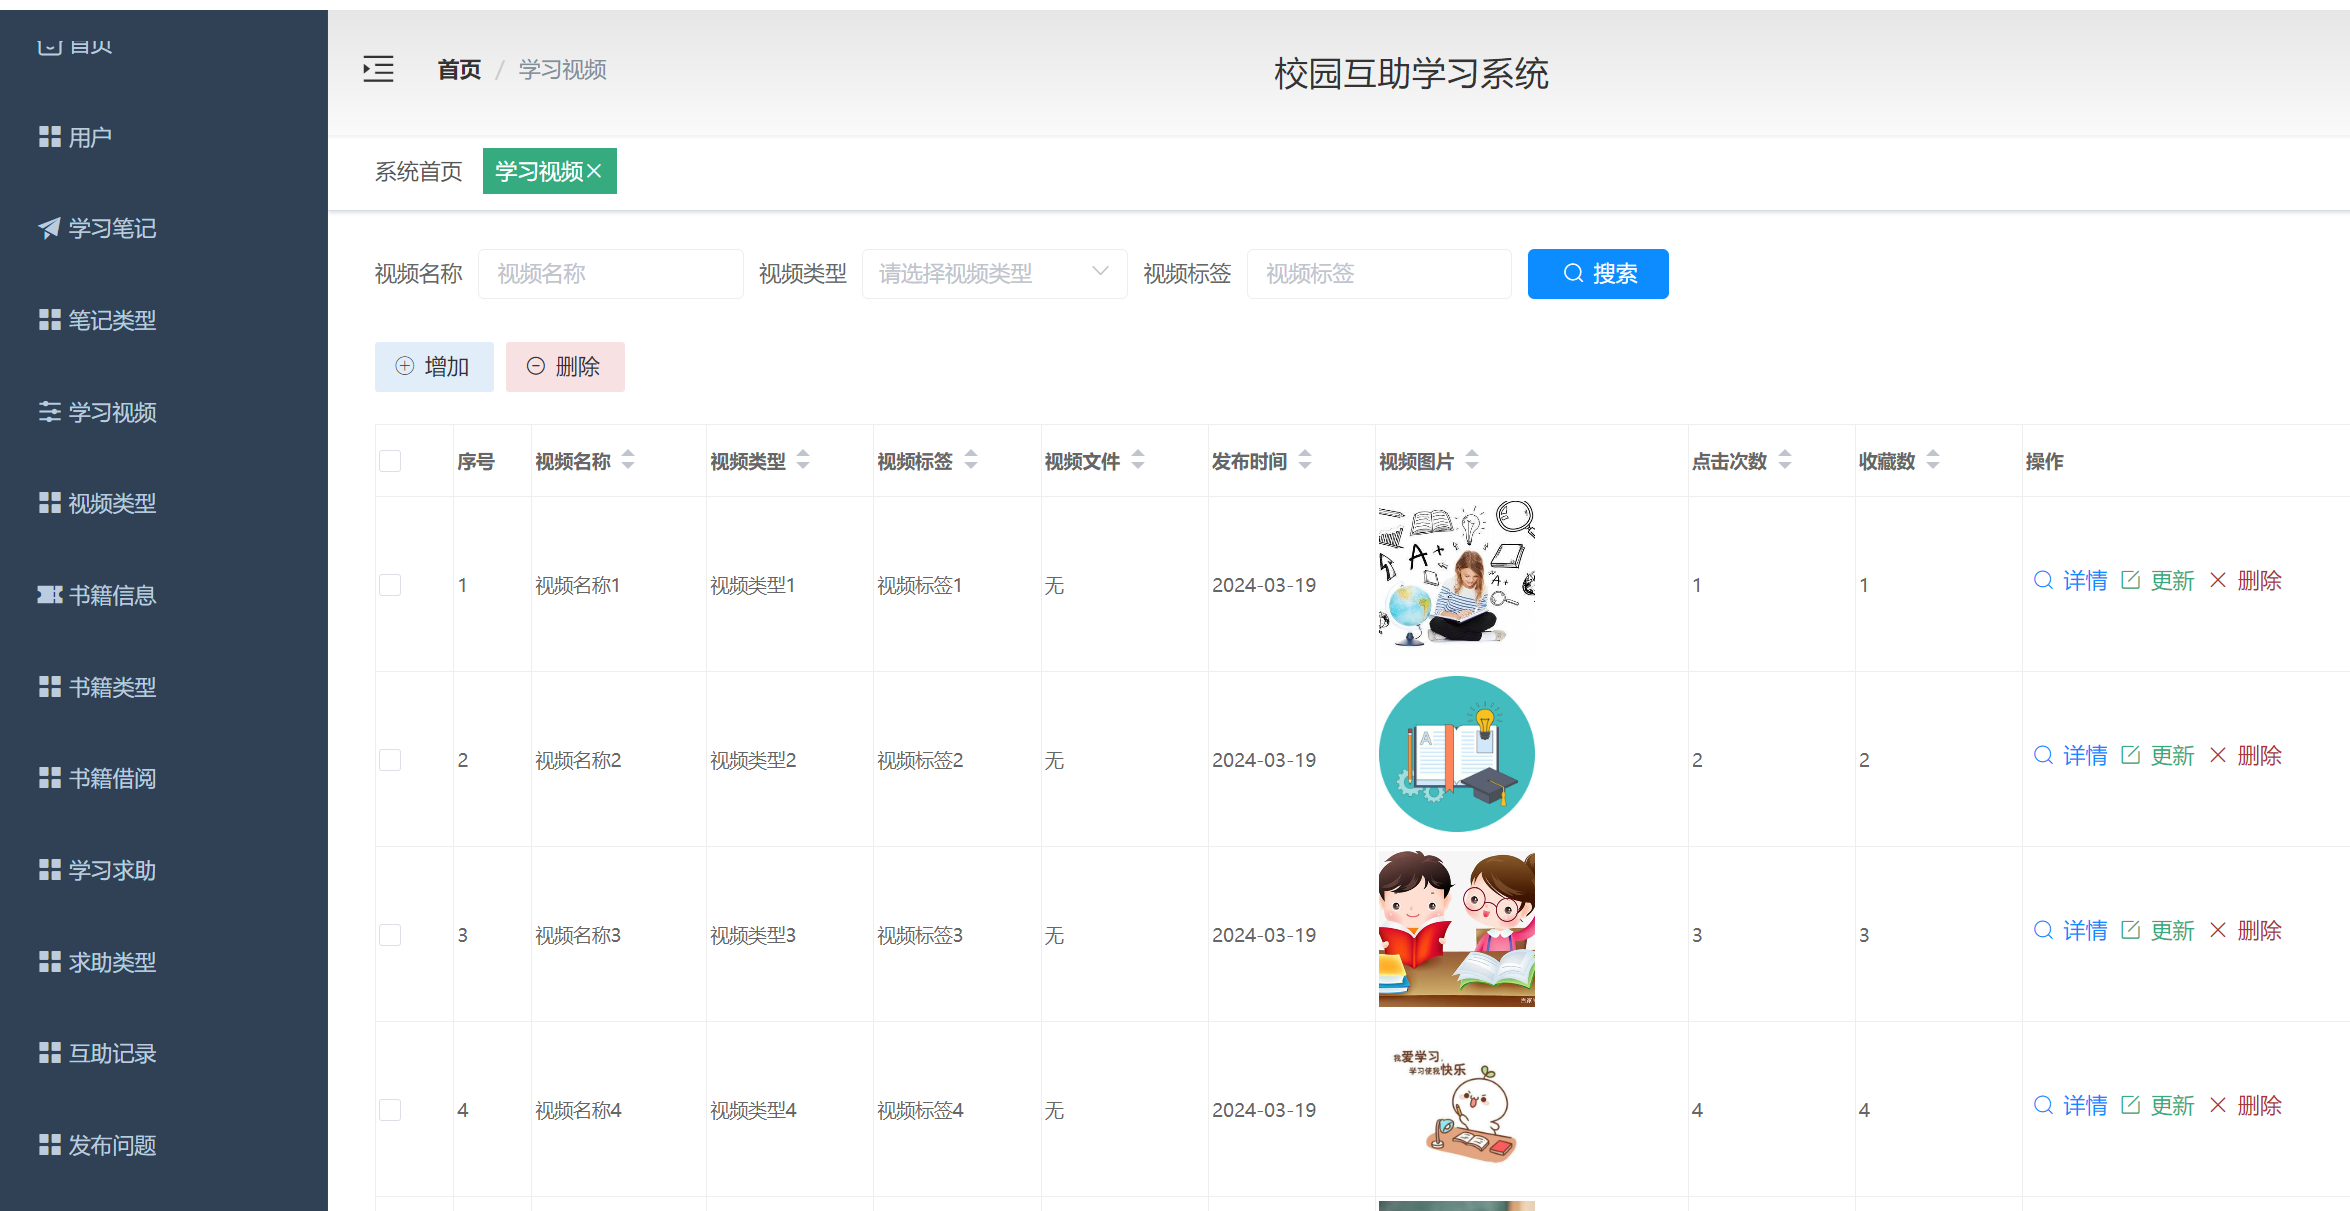Click the magnifier icon inside the 搜索 button

pyautogui.click(x=1571, y=273)
